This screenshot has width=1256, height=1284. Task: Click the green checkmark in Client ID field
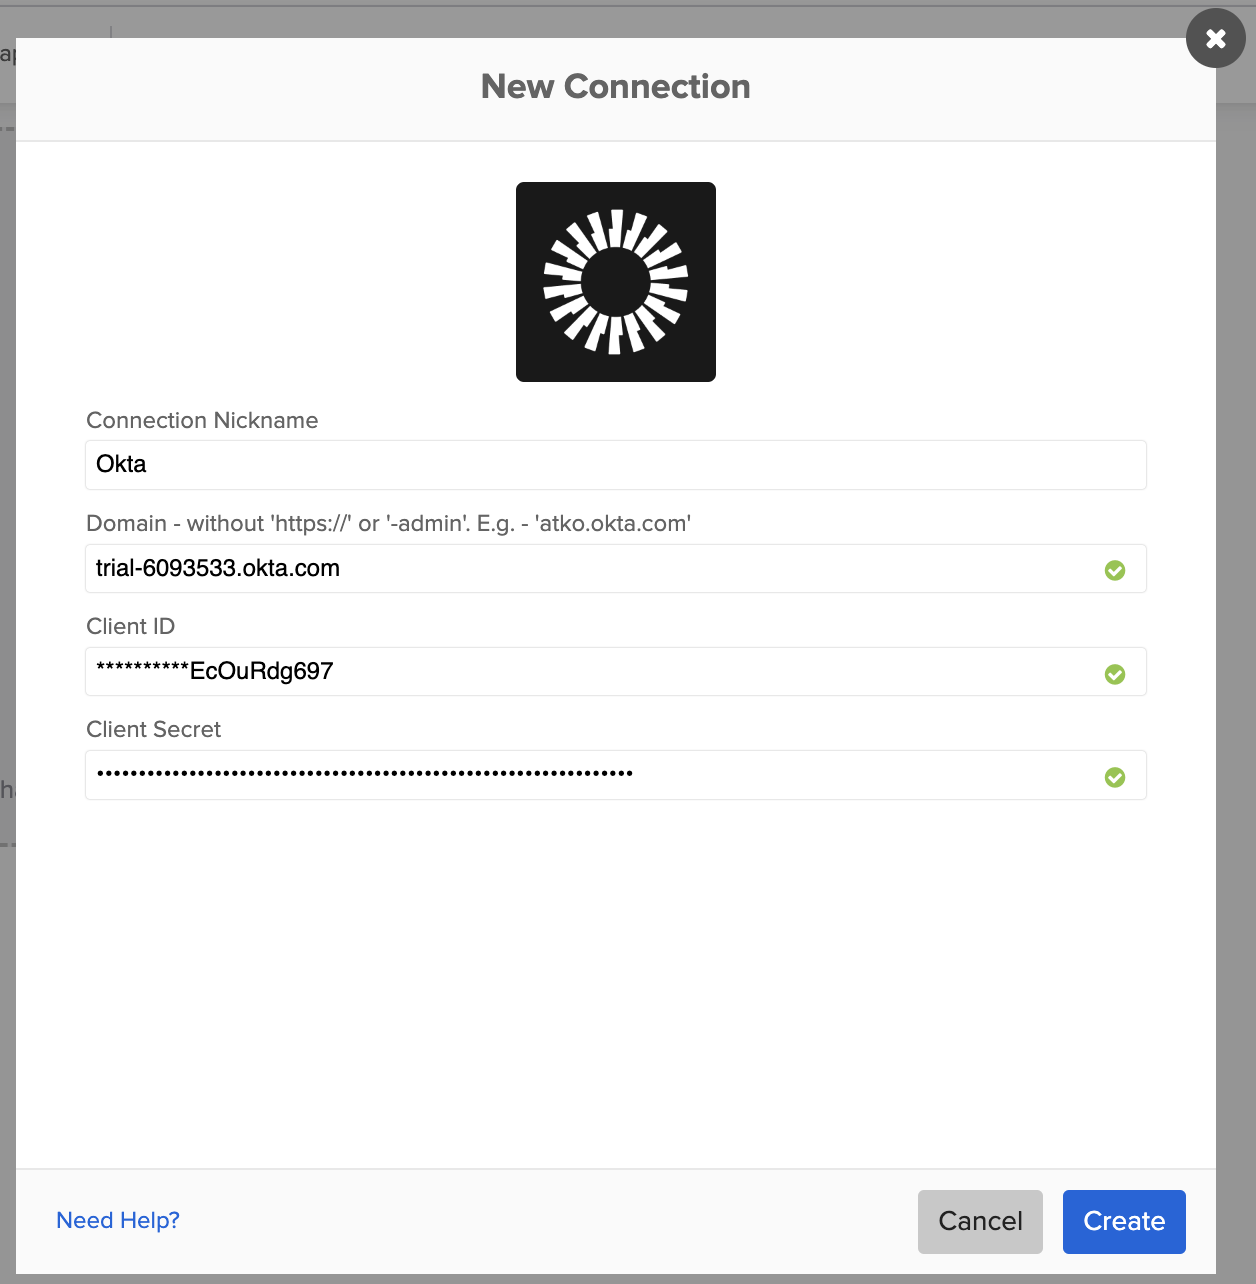(x=1114, y=674)
